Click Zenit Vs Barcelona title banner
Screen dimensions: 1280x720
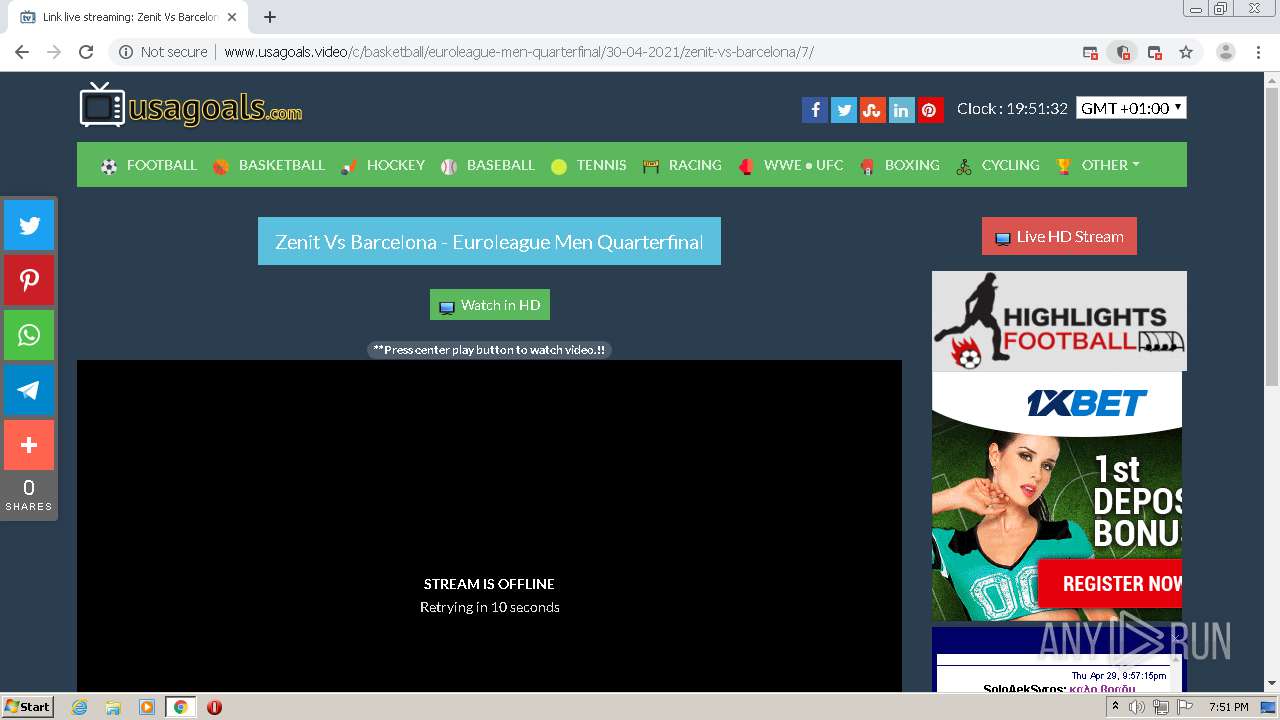(489, 241)
